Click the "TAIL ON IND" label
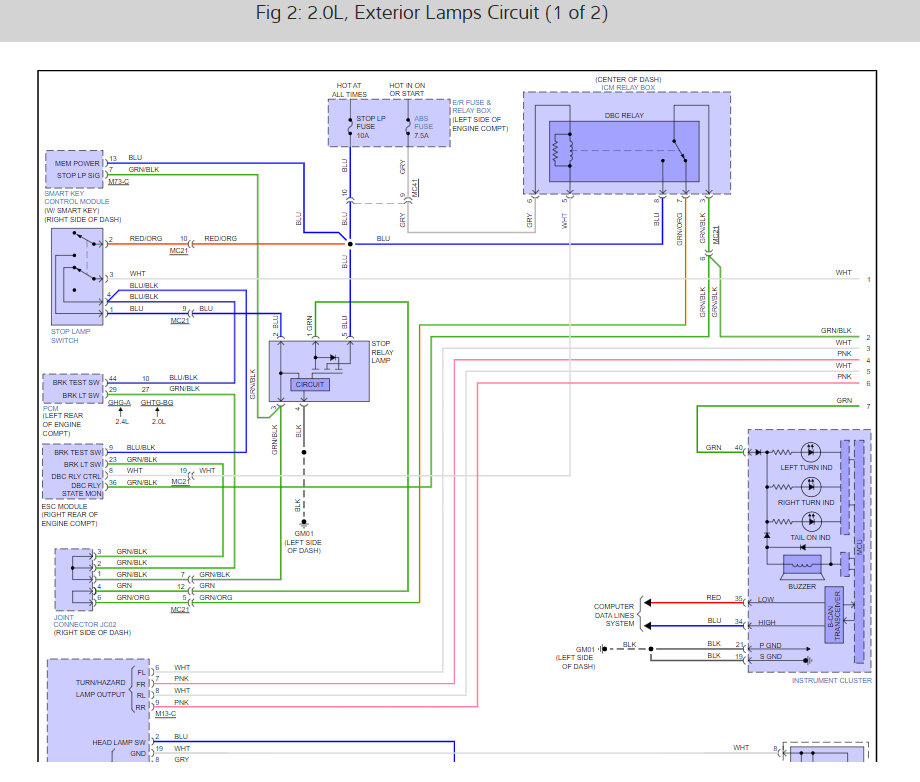Screen dimensions: 920x782 coord(810,537)
